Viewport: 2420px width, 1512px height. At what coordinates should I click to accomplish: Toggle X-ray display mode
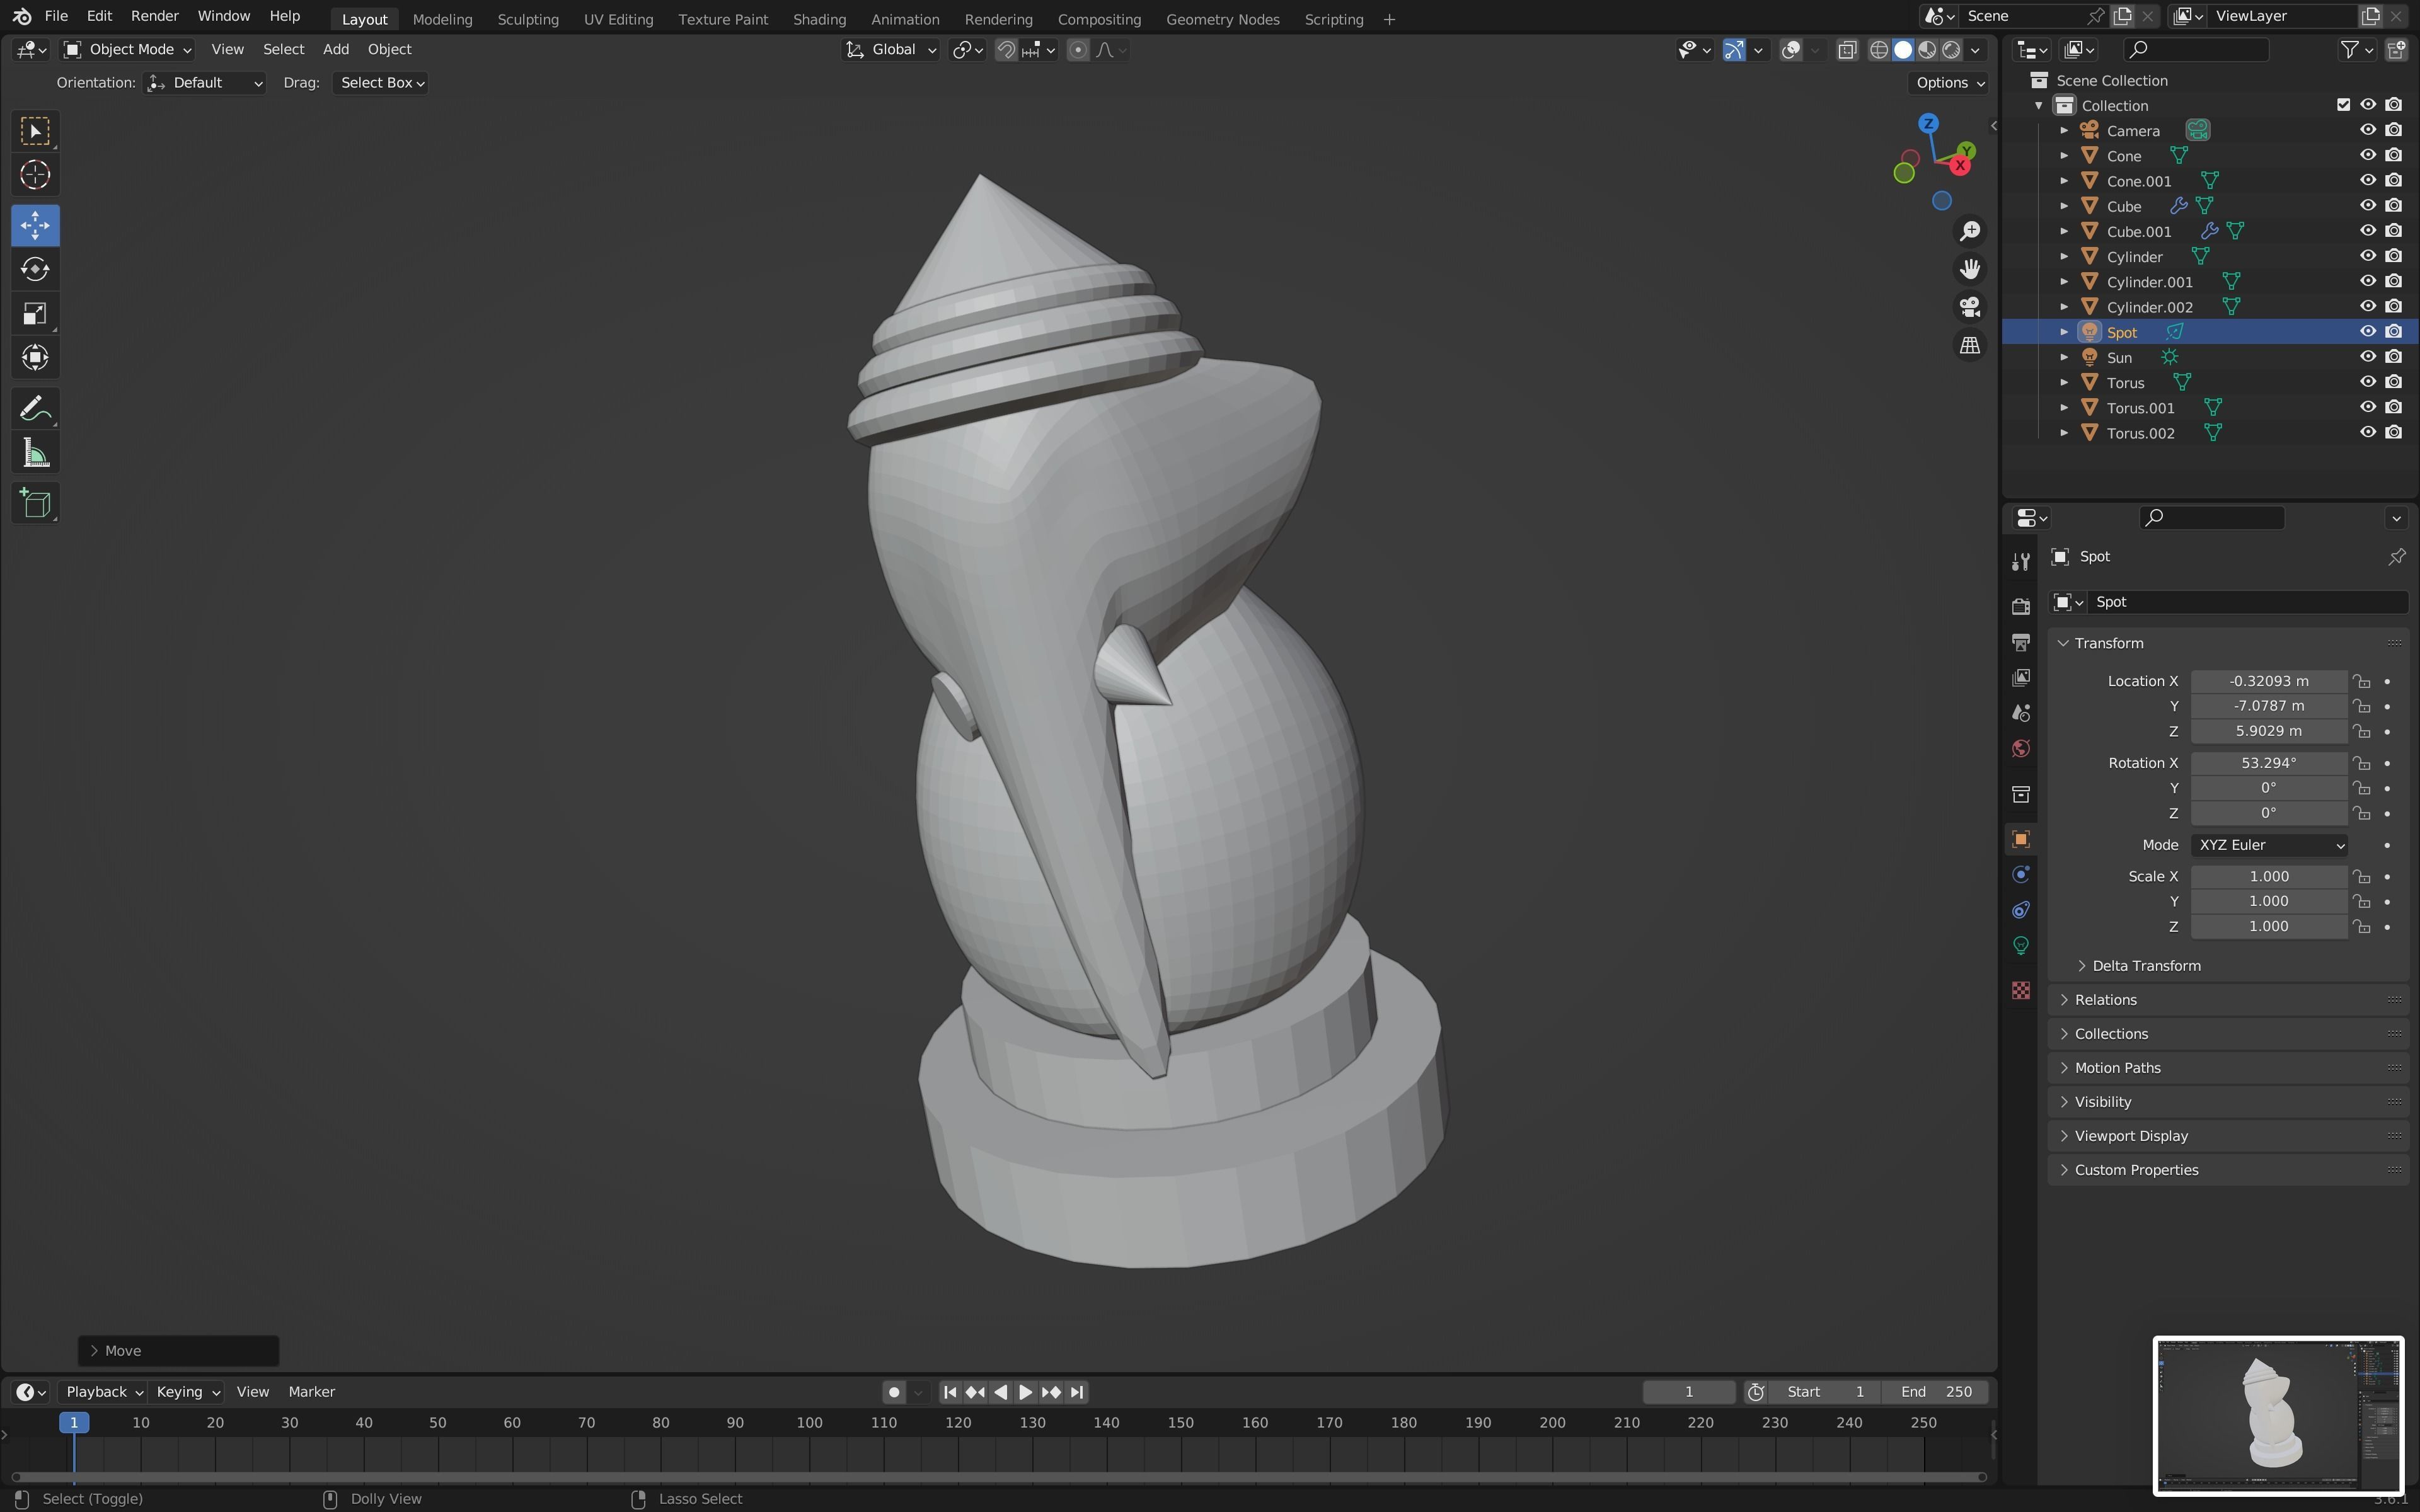(x=1848, y=49)
